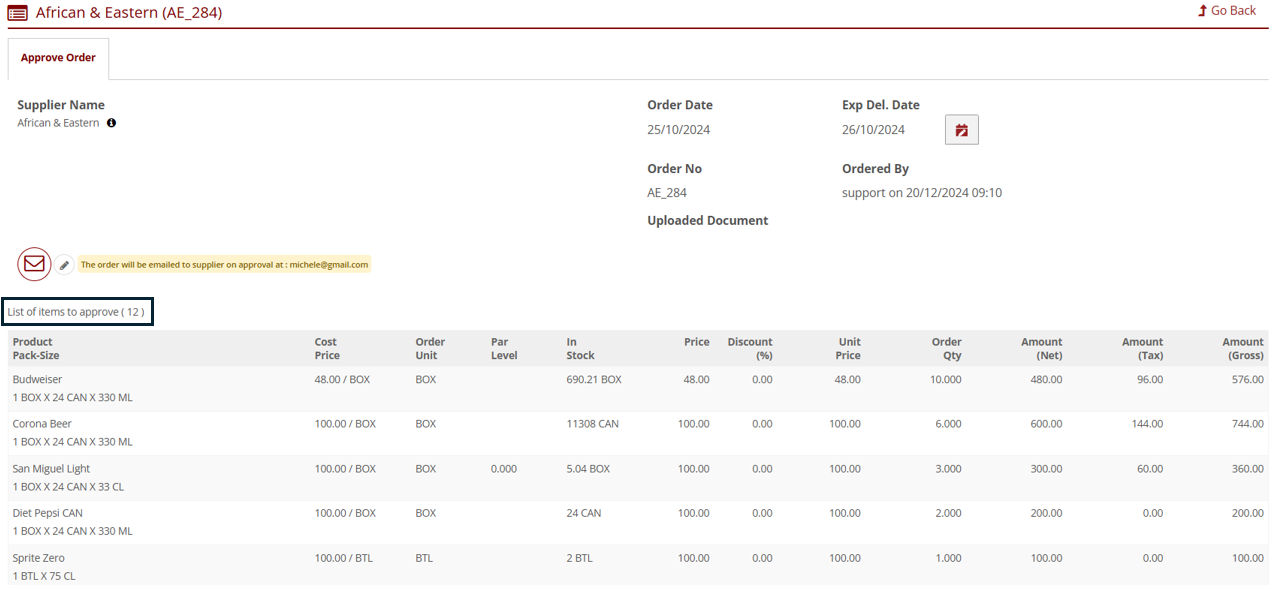Screen dimensions: 1275x589
Task: Click the red envelope email icon
Action: 34,264
